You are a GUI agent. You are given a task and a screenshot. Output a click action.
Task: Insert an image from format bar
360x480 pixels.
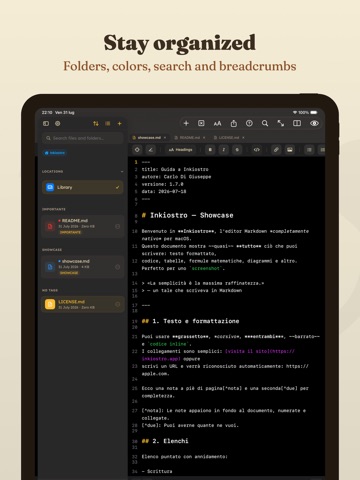coord(290,150)
